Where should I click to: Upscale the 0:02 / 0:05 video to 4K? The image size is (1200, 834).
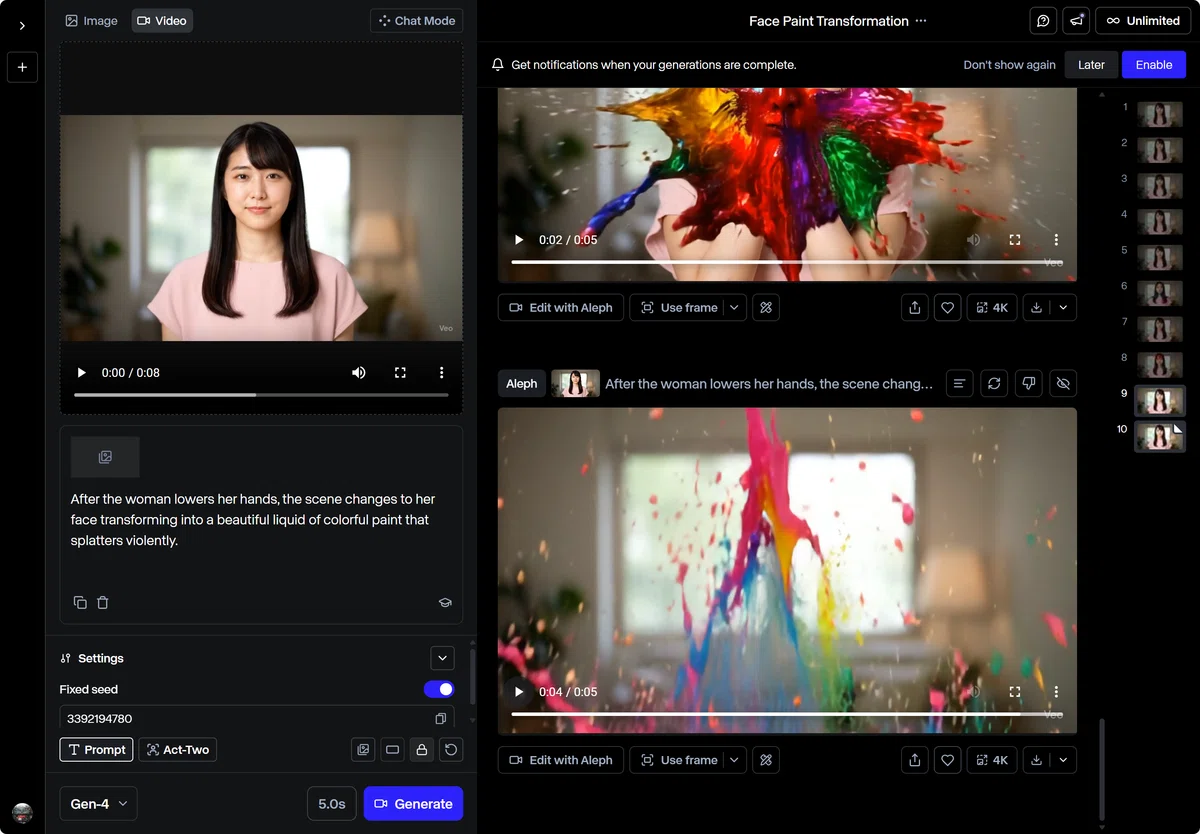[992, 308]
